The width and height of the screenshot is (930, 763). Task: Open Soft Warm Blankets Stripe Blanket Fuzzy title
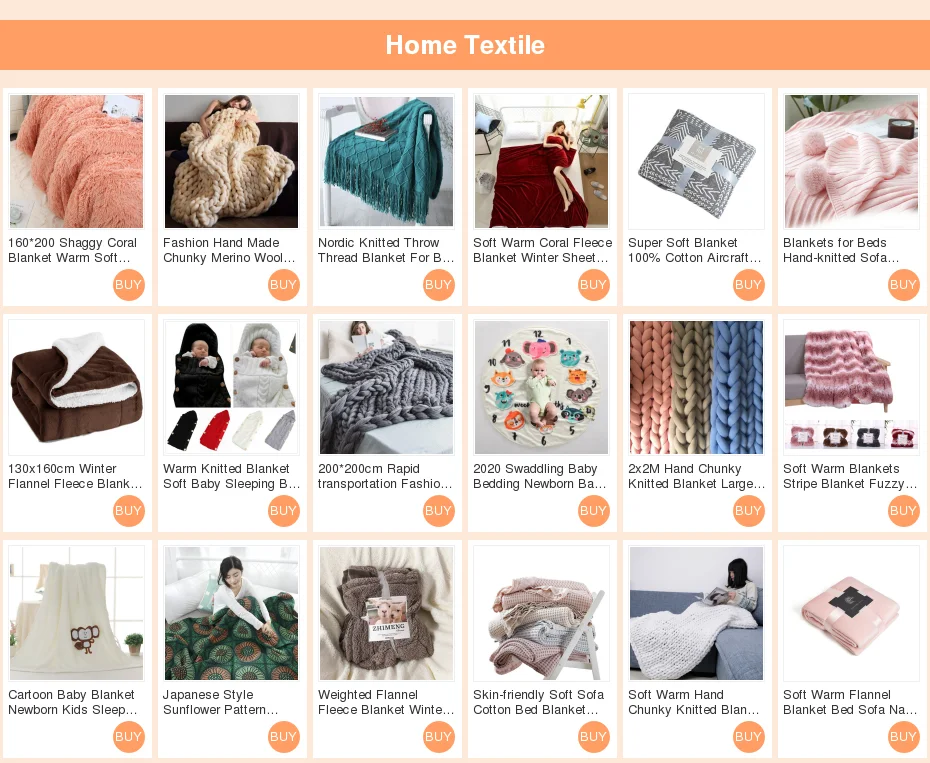(x=850, y=476)
